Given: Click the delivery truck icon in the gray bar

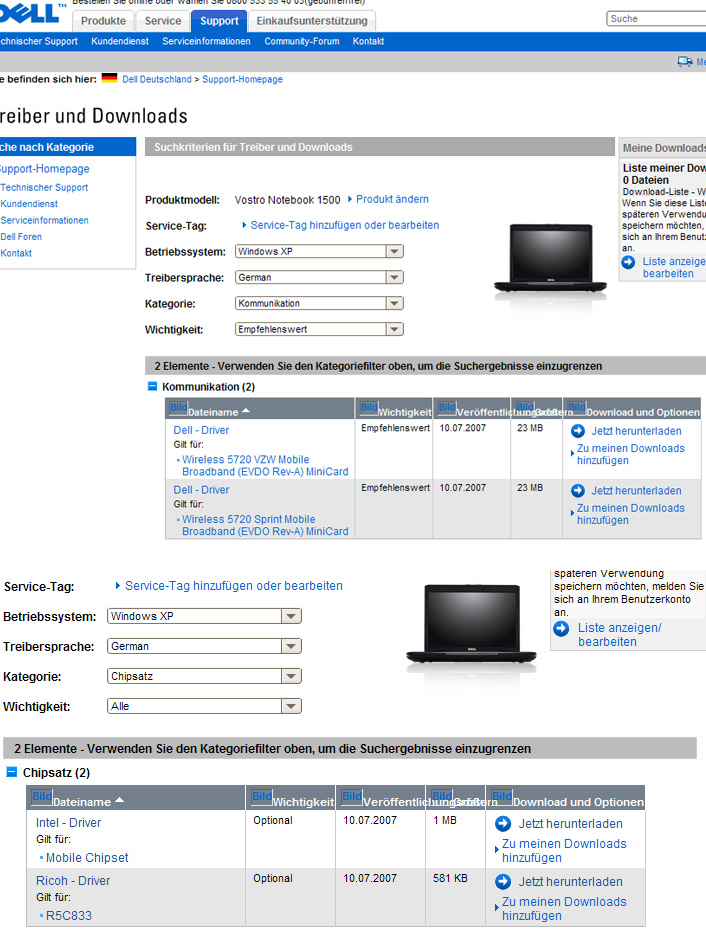Looking at the screenshot, I should click(x=685, y=61).
